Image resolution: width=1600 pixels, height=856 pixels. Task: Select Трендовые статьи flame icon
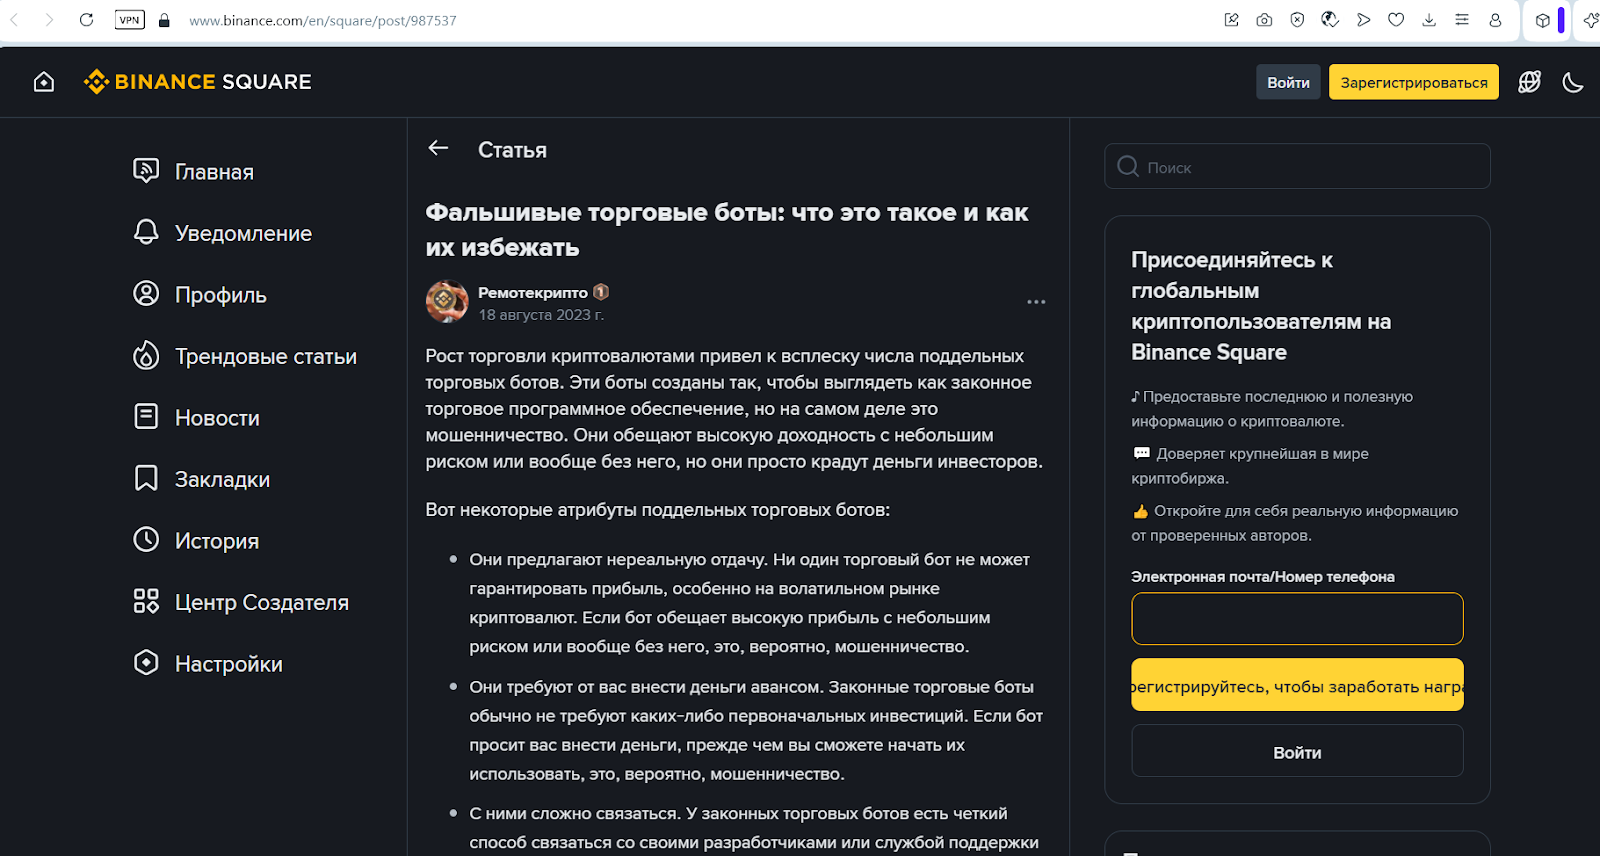pos(146,355)
